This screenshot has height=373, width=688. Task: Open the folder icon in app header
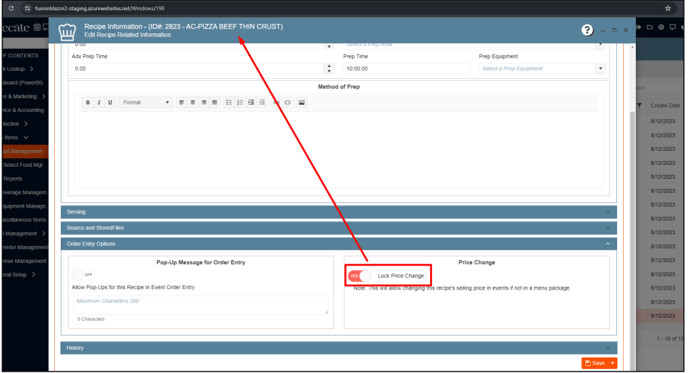pyautogui.click(x=650, y=27)
